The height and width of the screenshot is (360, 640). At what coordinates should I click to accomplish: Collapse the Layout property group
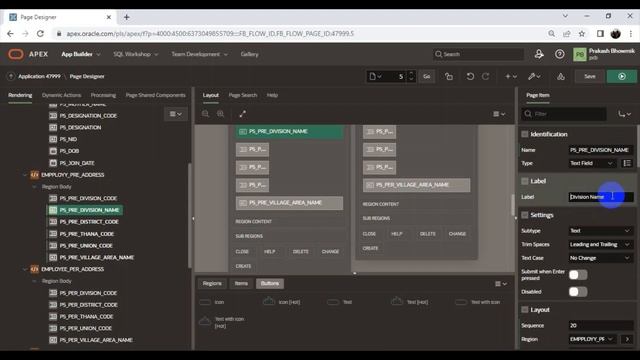525,310
